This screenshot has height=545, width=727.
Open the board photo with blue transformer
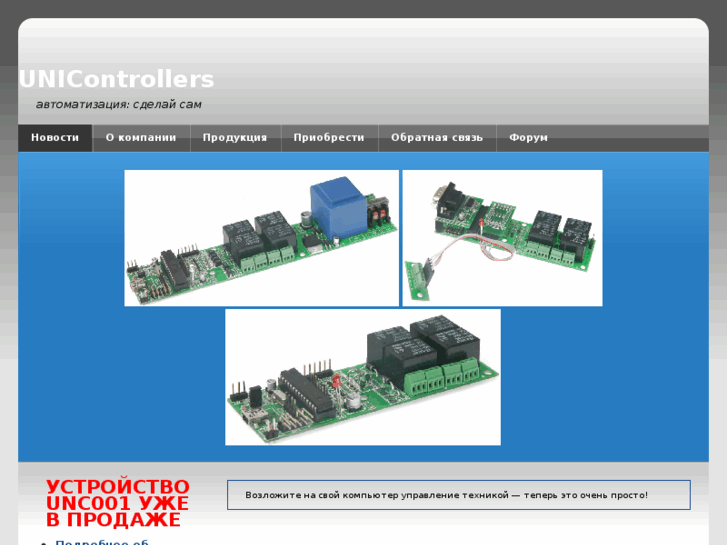(261, 238)
